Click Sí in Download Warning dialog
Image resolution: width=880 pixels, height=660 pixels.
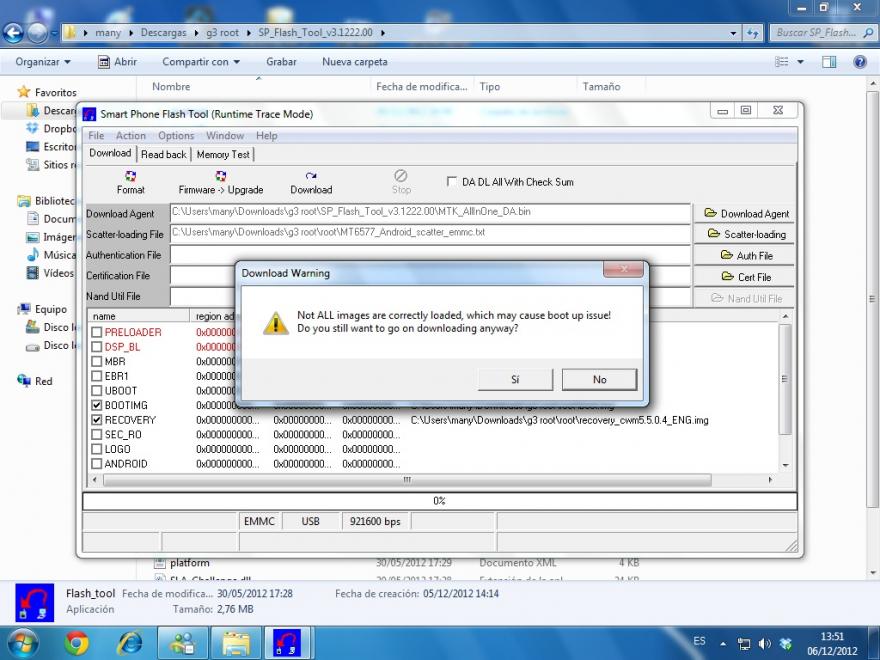coord(515,379)
